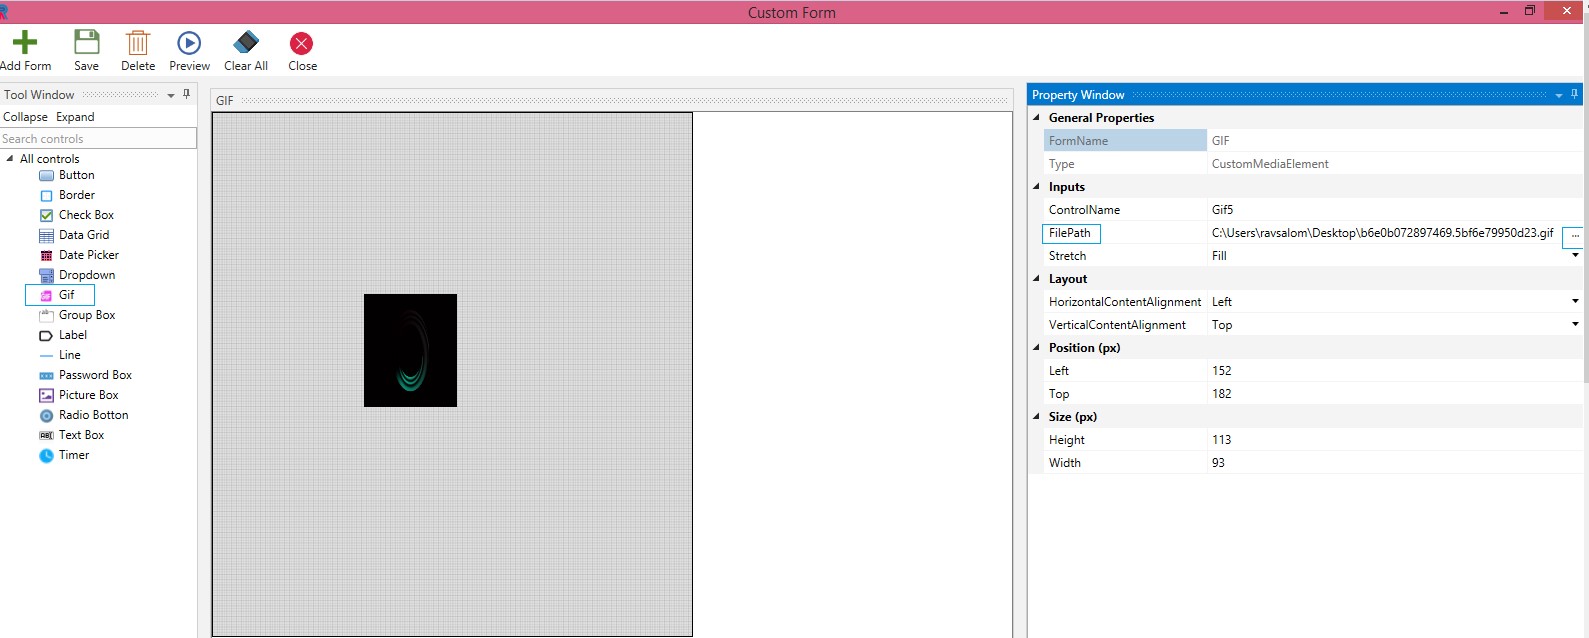The width and height of the screenshot is (1589, 638).
Task: Click the Delete trash can icon
Action: click(x=138, y=43)
